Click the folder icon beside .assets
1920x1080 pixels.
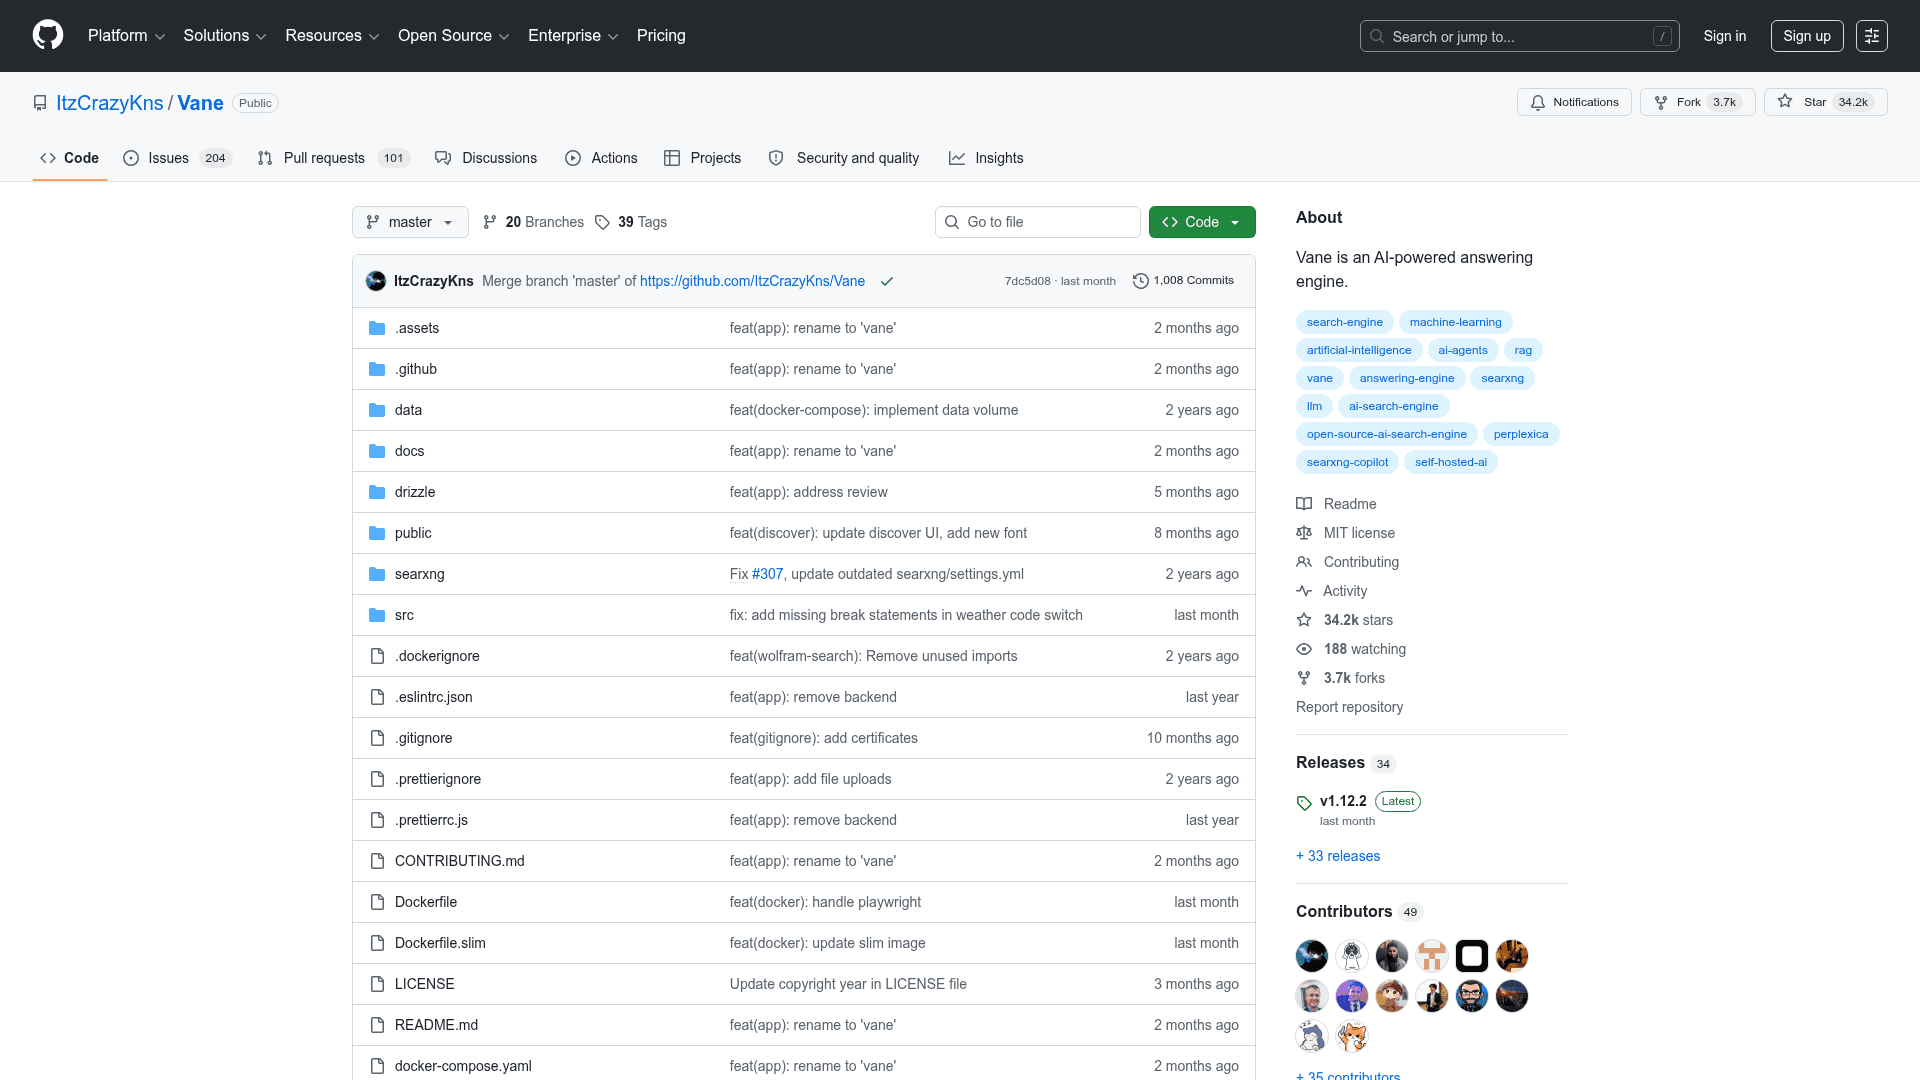[x=377, y=328]
